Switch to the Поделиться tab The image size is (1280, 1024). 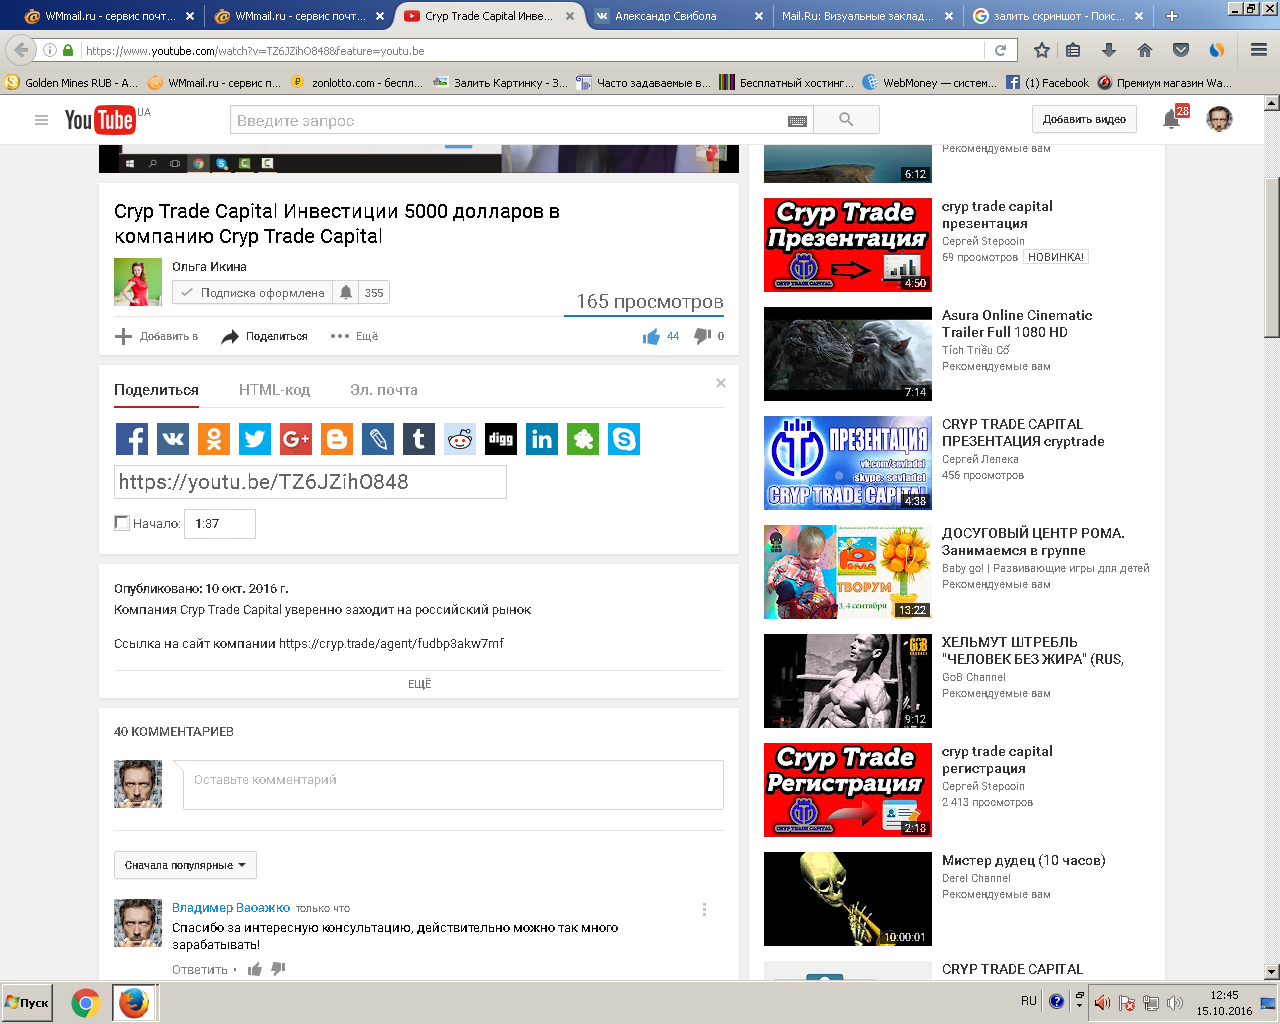click(x=156, y=390)
